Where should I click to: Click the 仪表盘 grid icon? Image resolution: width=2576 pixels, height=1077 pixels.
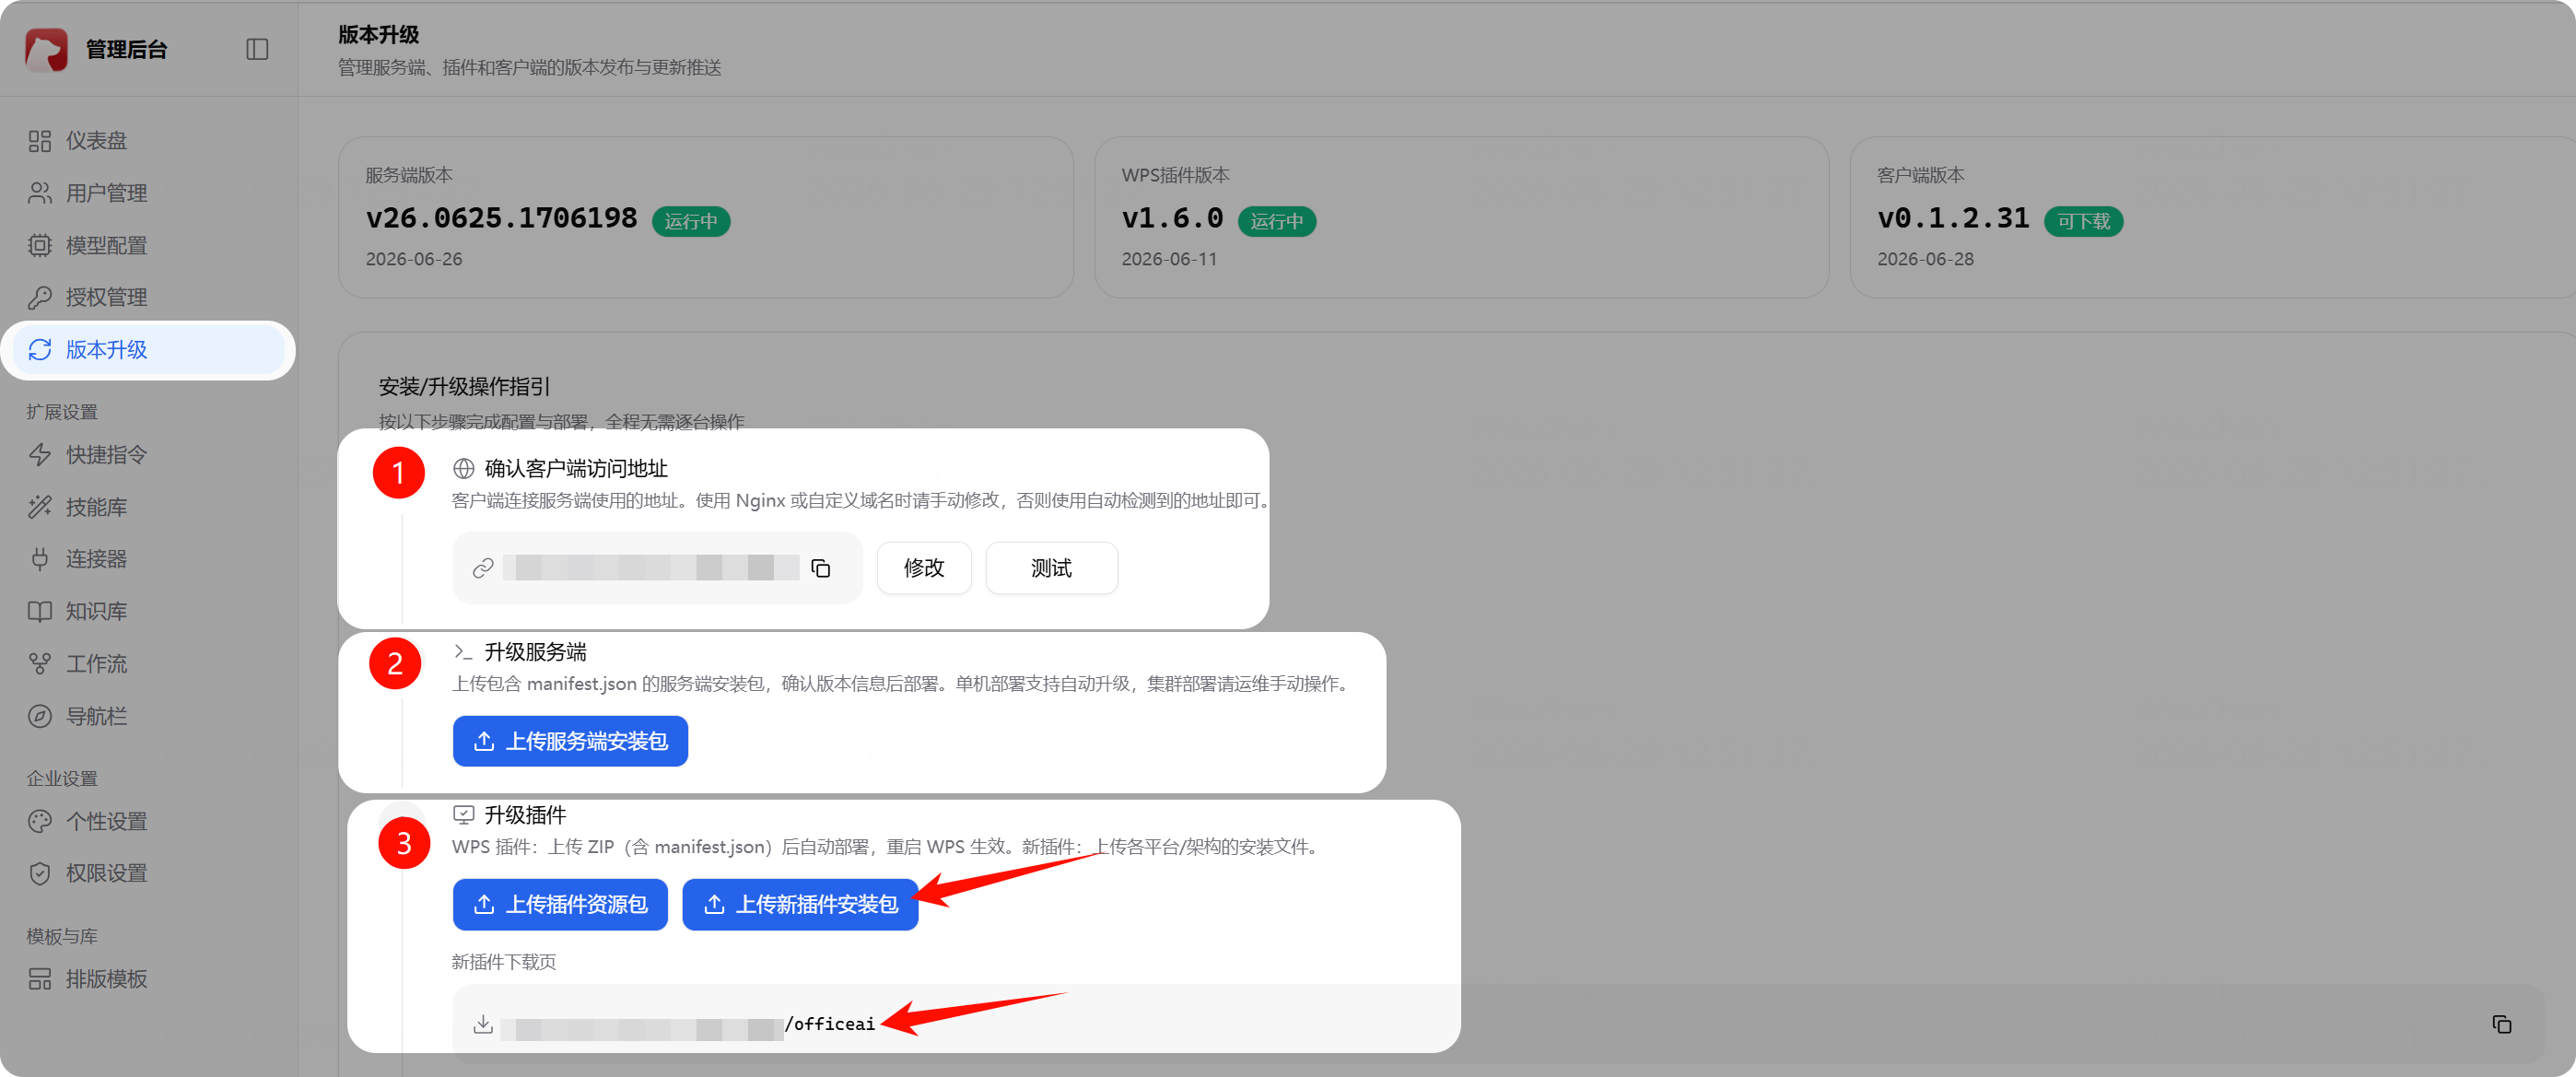click(x=40, y=141)
